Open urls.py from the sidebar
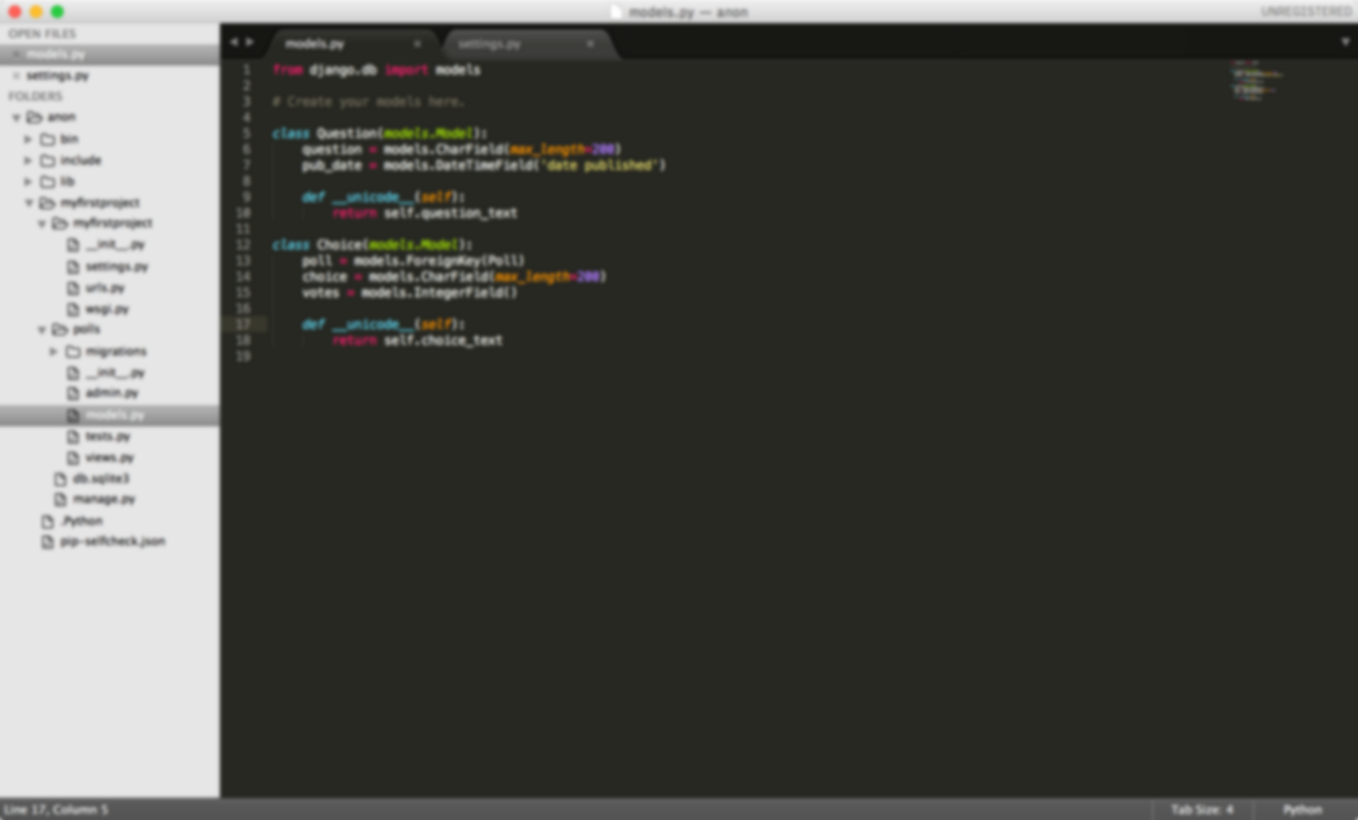1358x820 pixels. click(x=105, y=288)
